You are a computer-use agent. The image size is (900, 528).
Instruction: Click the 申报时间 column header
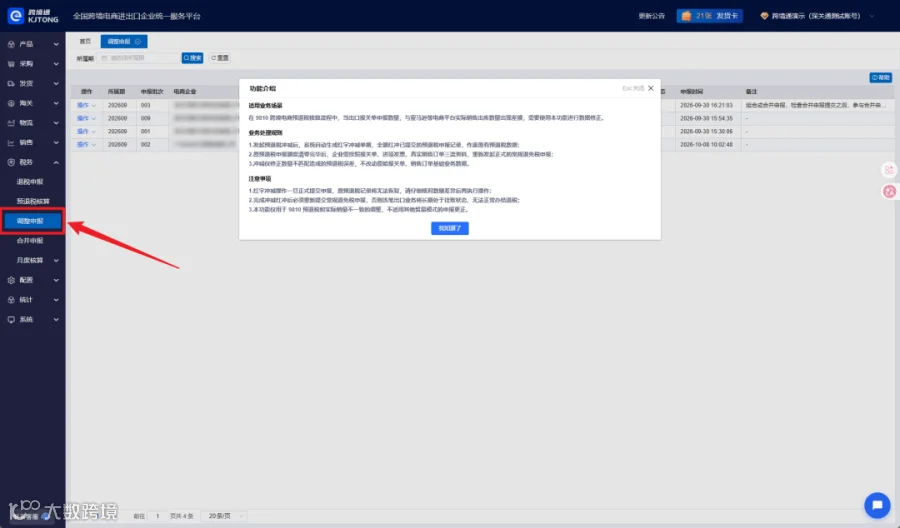(692, 92)
